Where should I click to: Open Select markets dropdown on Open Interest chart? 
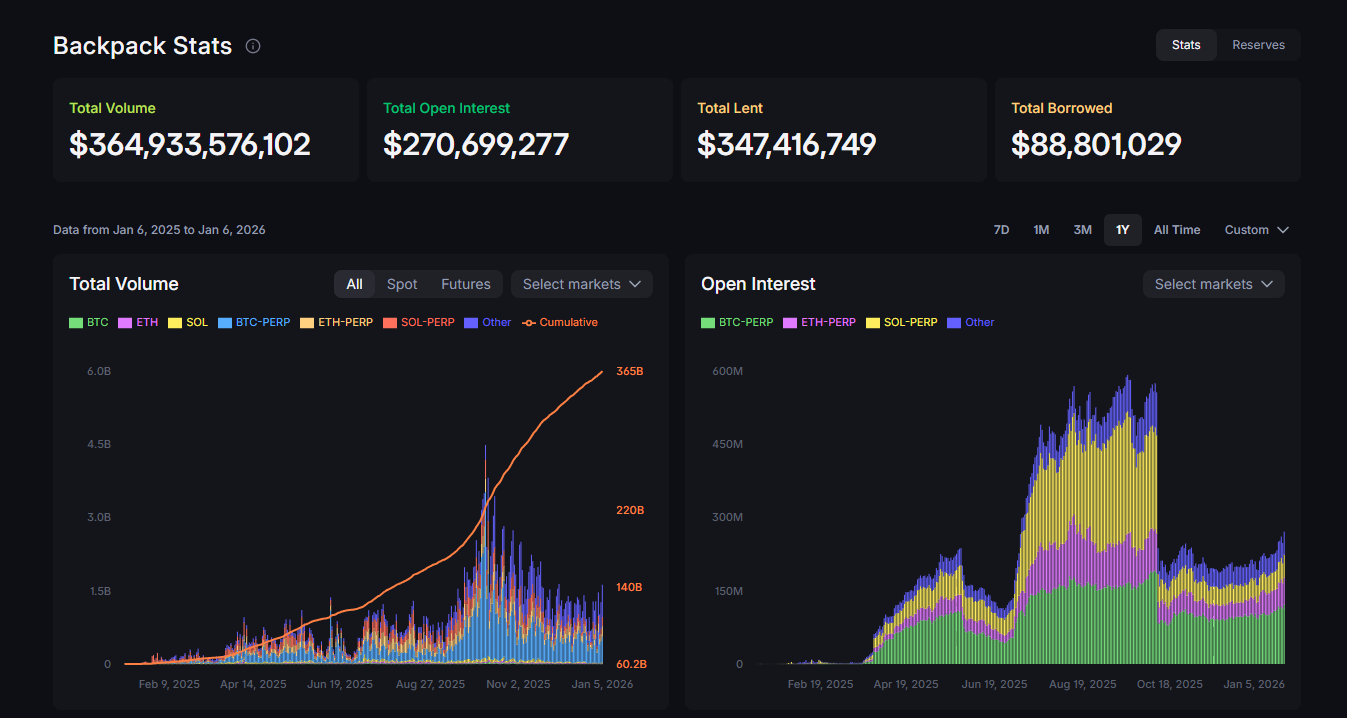[1213, 284]
